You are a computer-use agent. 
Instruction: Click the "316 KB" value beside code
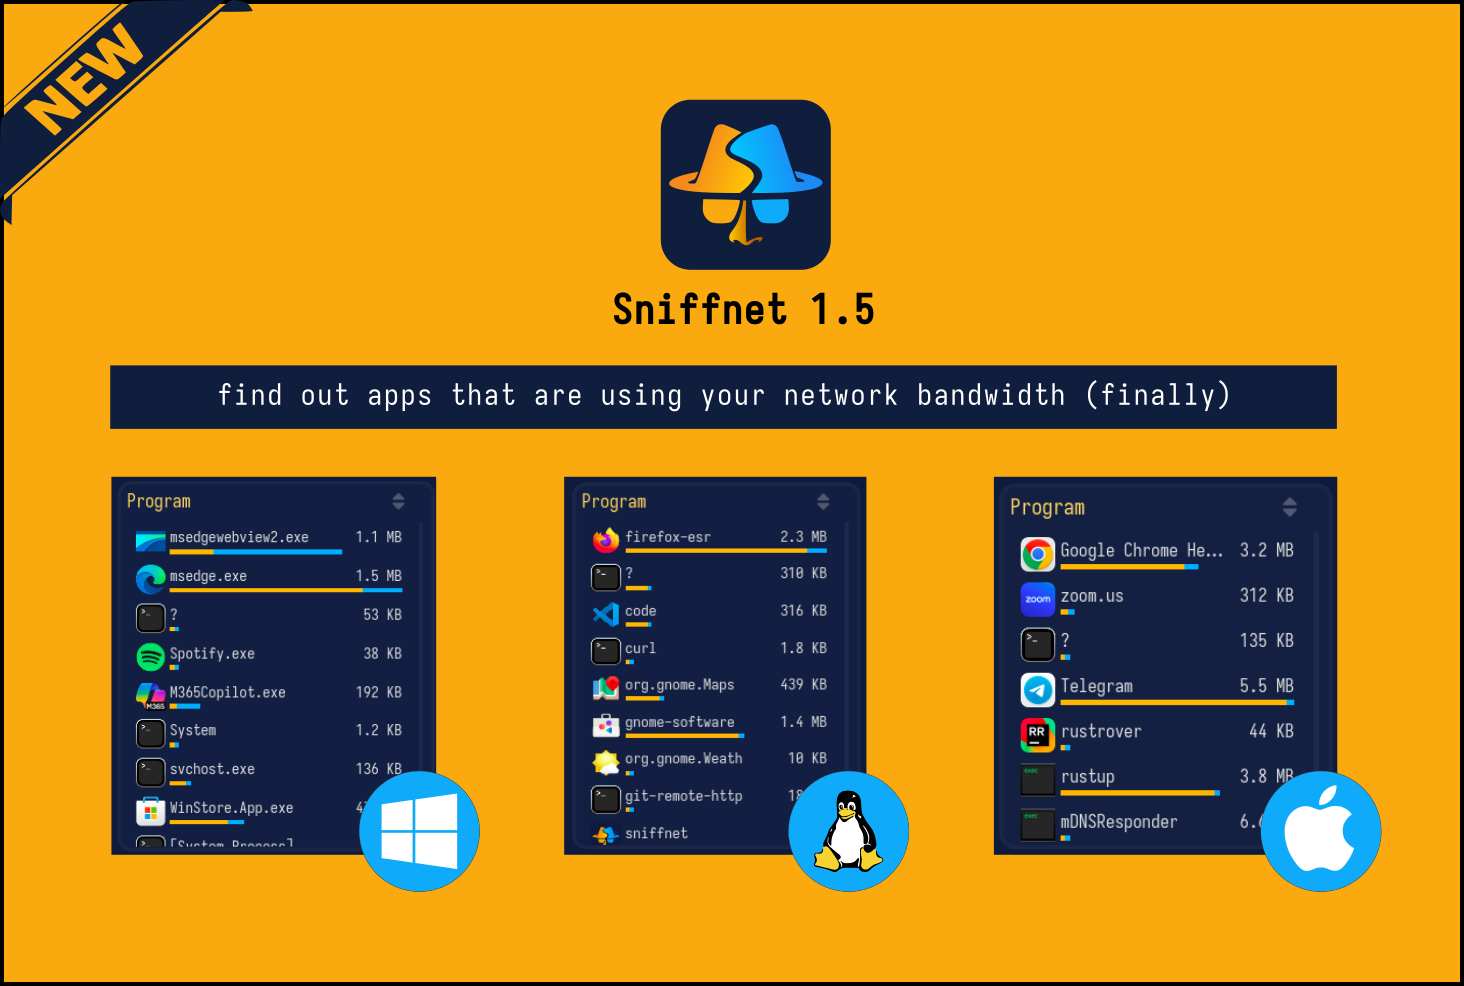tap(804, 611)
